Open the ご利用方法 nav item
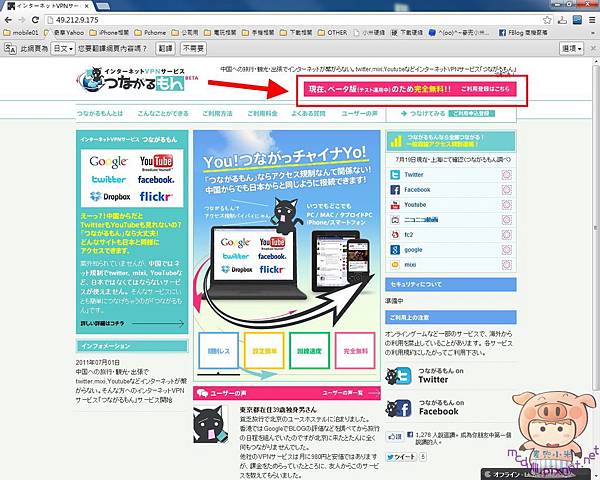 pos(217,114)
